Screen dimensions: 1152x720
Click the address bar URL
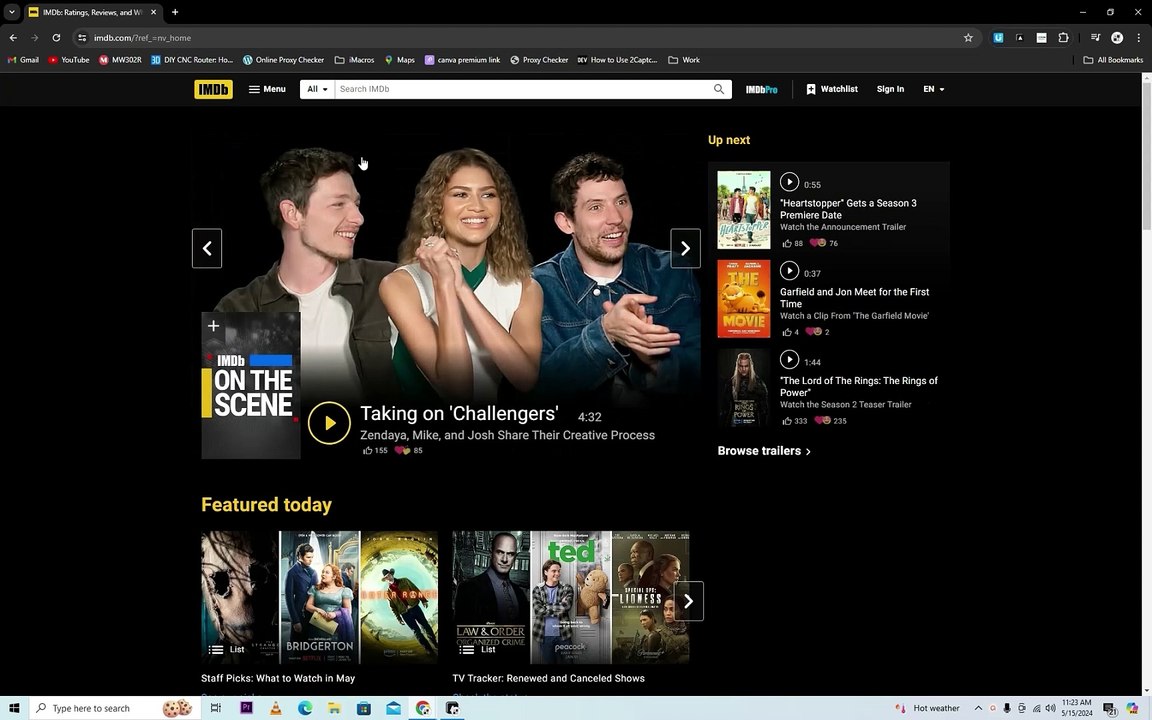click(x=142, y=37)
